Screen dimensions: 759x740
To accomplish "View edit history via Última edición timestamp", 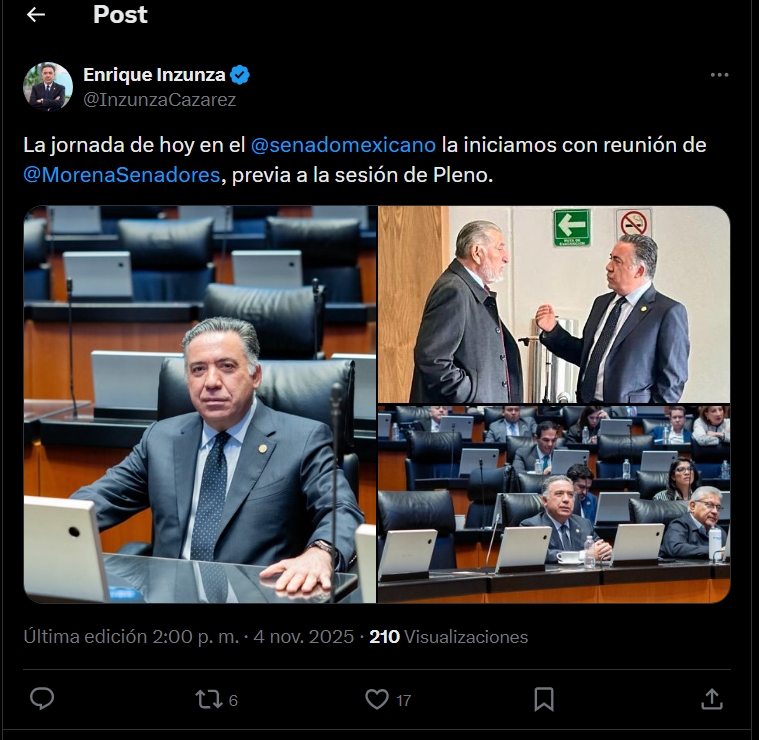I will 131,637.
